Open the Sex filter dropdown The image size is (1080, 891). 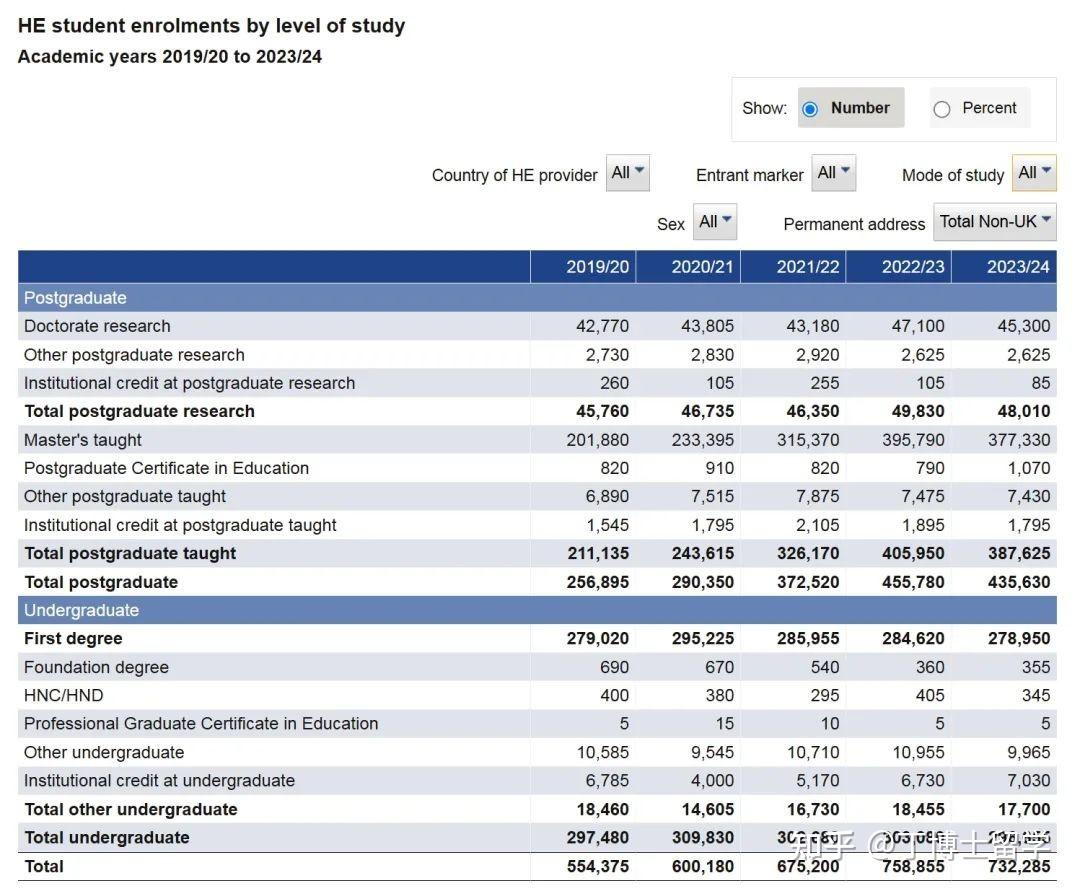[715, 222]
